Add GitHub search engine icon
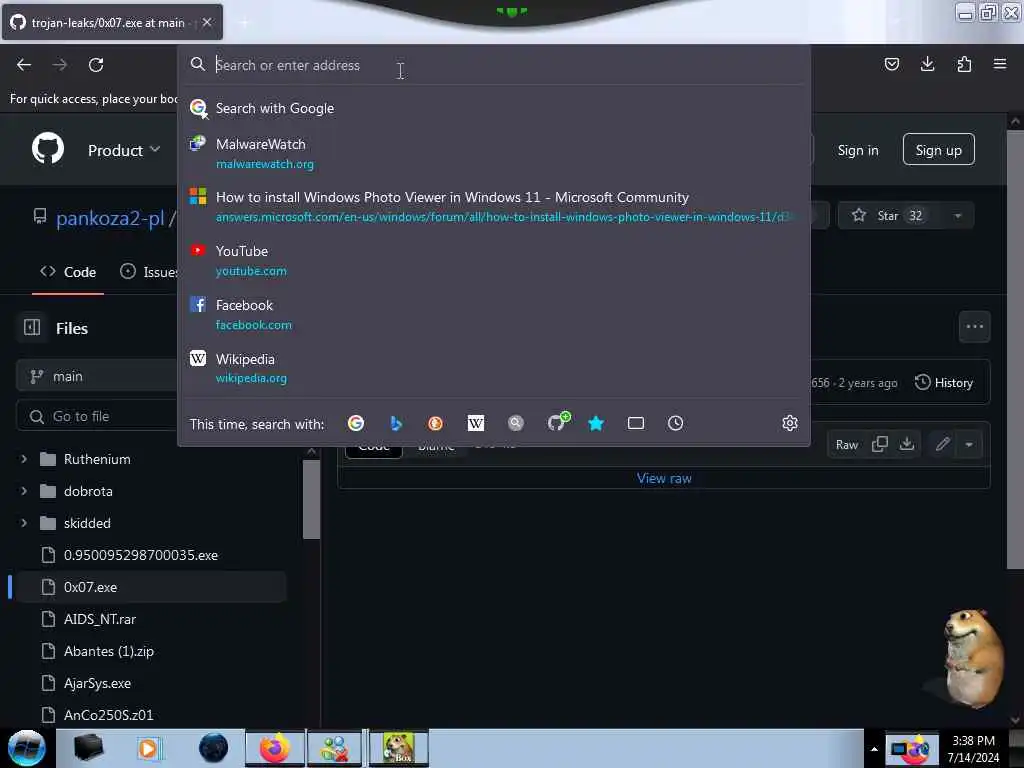 (x=558, y=422)
